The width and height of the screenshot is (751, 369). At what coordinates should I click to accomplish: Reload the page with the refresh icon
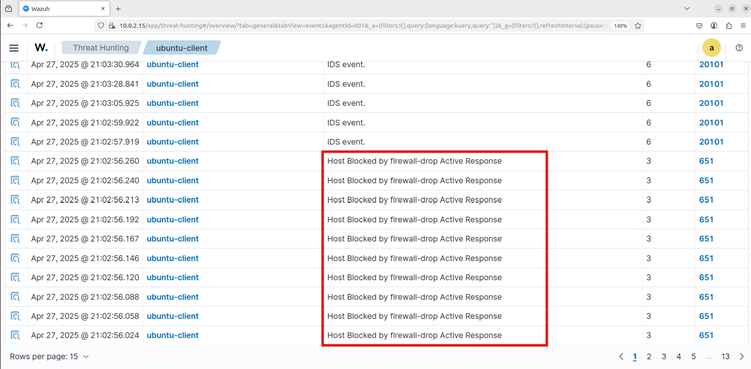[40, 25]
